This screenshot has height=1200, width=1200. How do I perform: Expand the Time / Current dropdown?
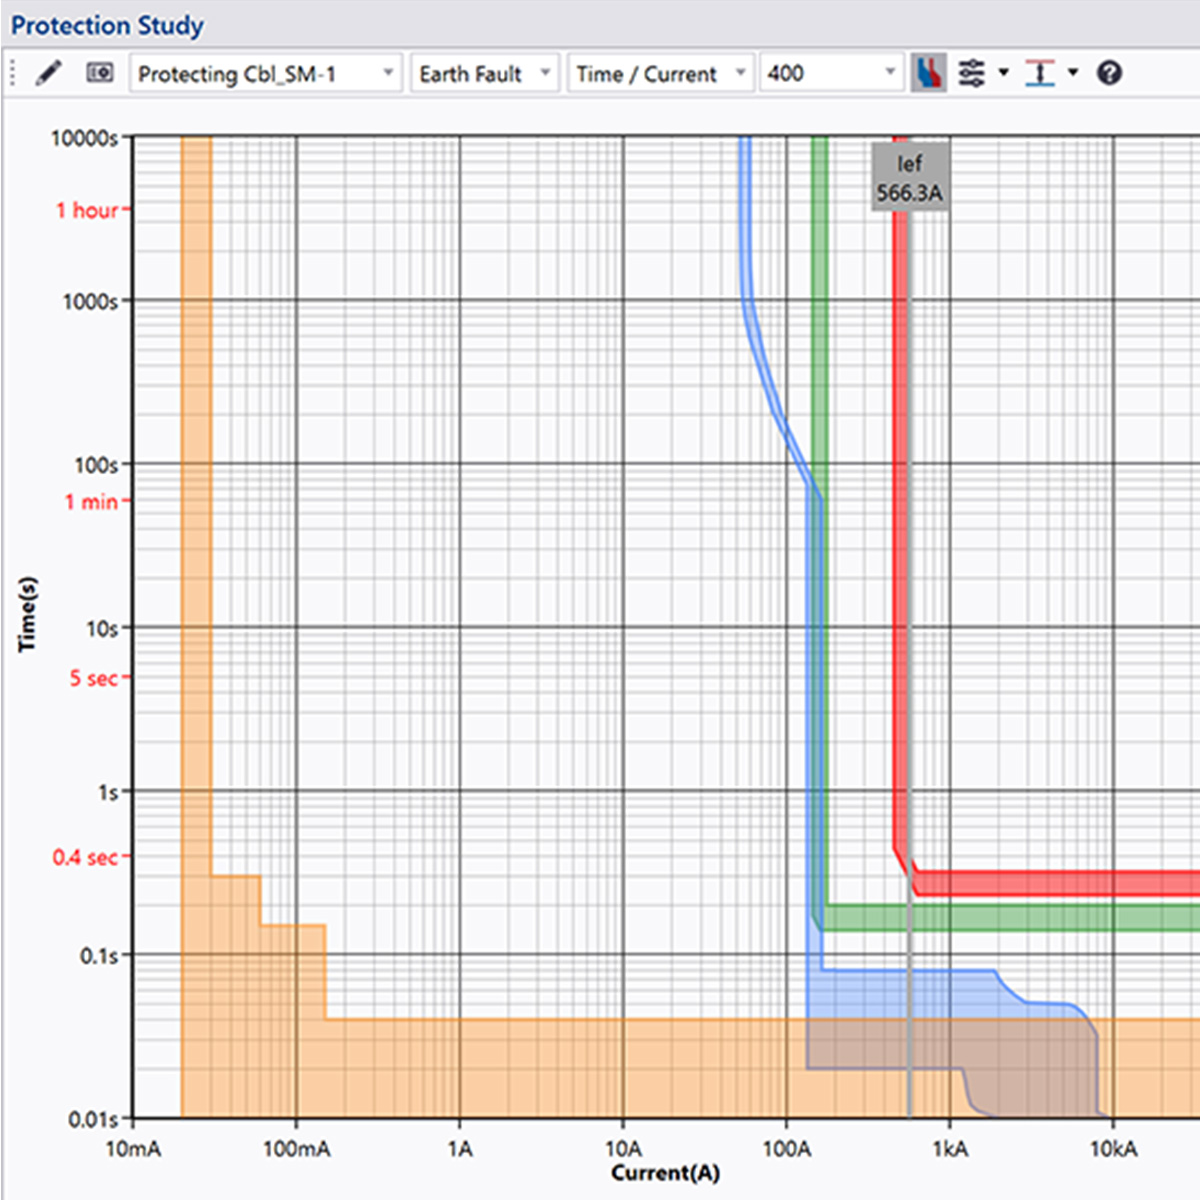coord(740,73)
